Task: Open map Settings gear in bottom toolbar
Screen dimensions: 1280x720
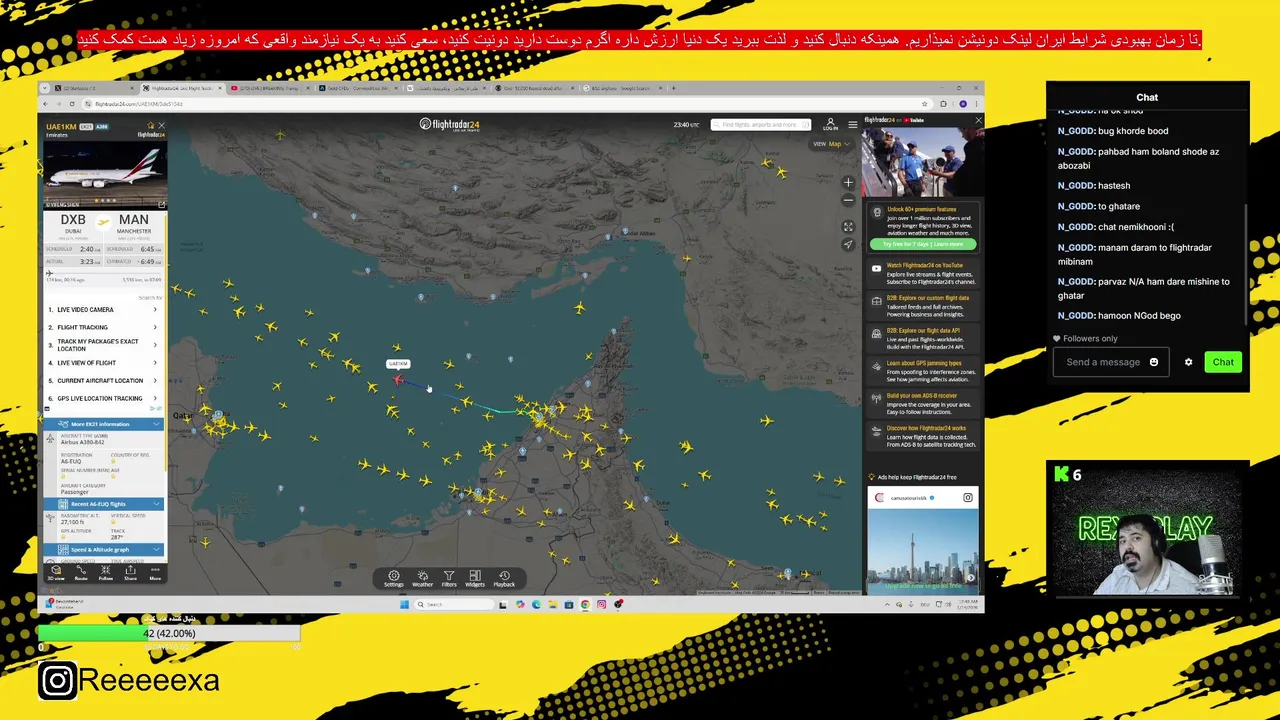Action: pyautogui.click(x=394, y=578)
